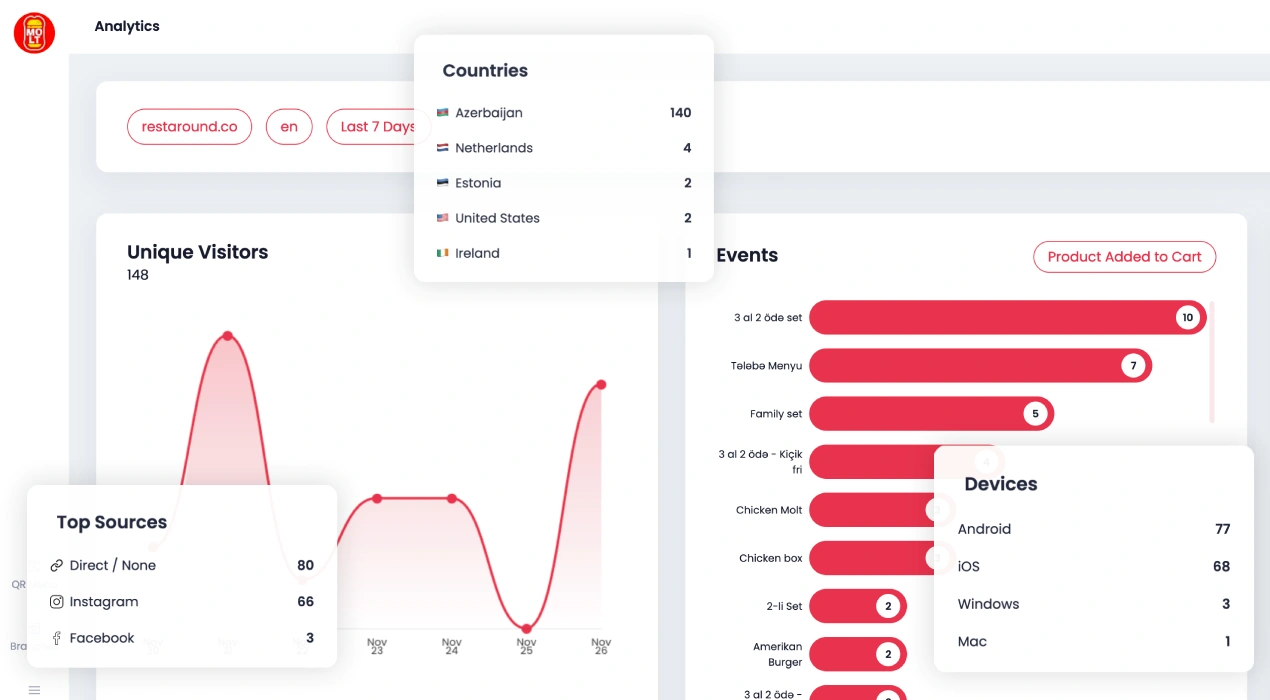1270x700 pixels.
Task: Click the Azerbaijan flag in Countries
Action: tap(443, 113)
